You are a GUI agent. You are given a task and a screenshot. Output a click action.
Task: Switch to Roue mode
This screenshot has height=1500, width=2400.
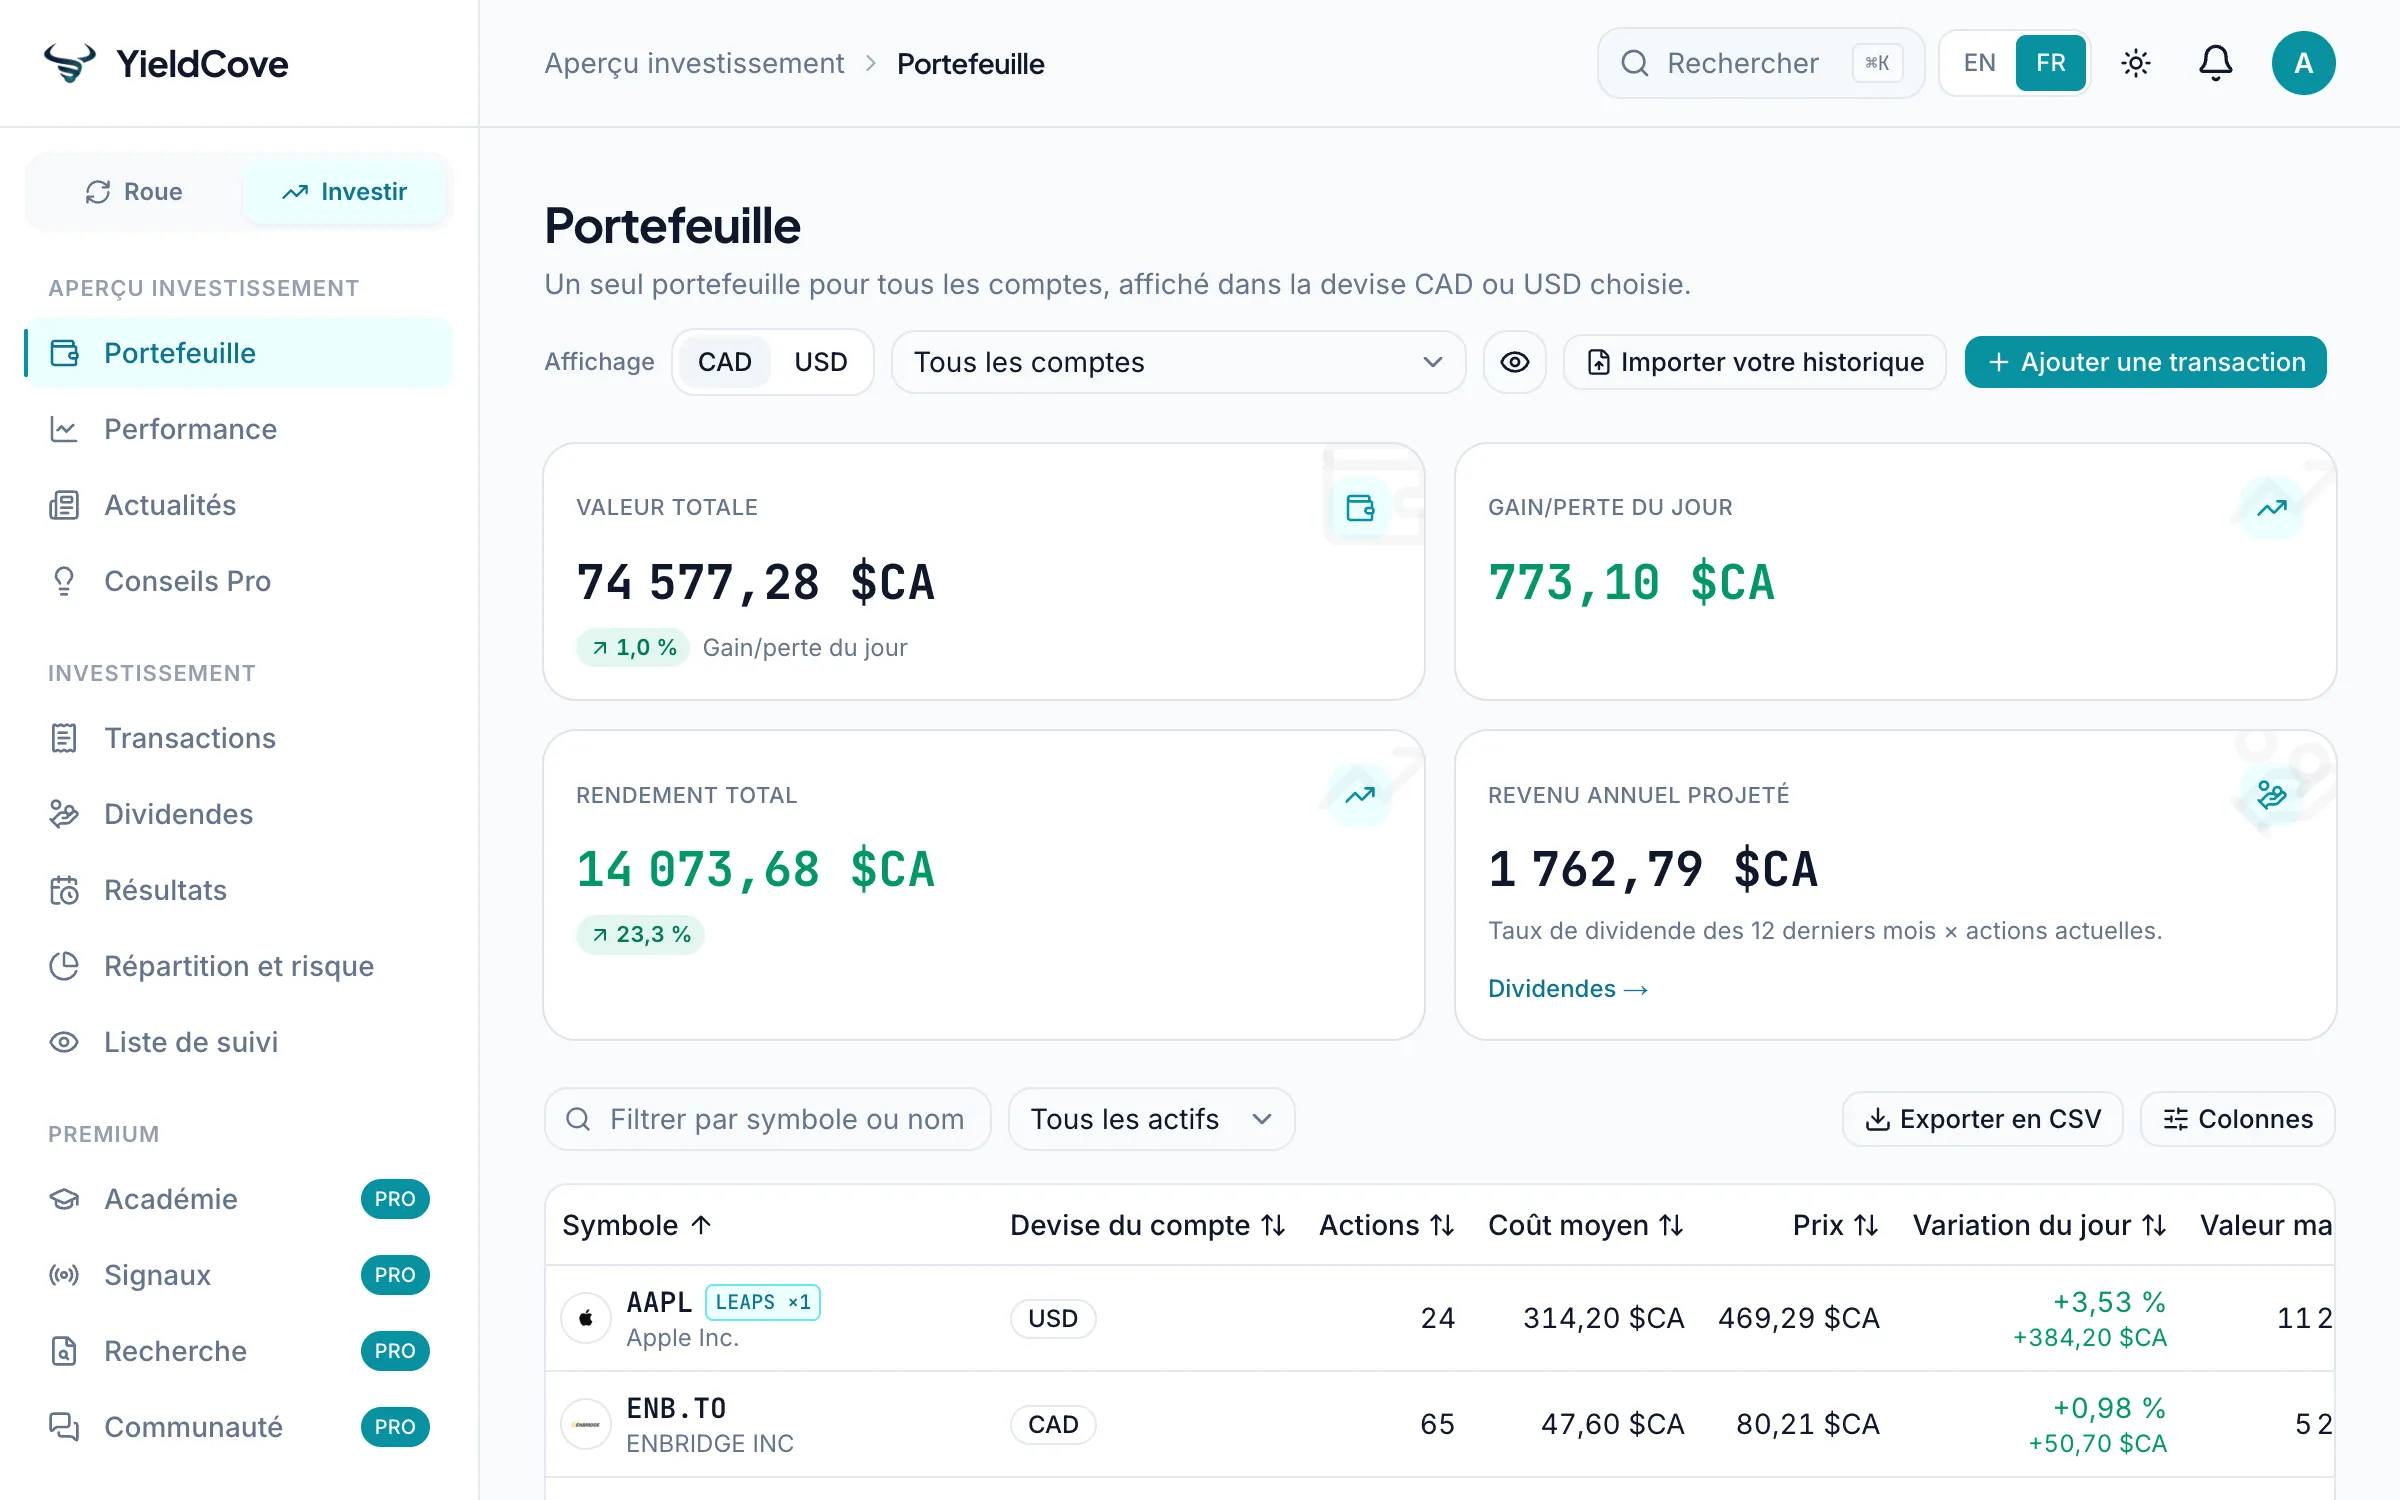pos(134,192)
